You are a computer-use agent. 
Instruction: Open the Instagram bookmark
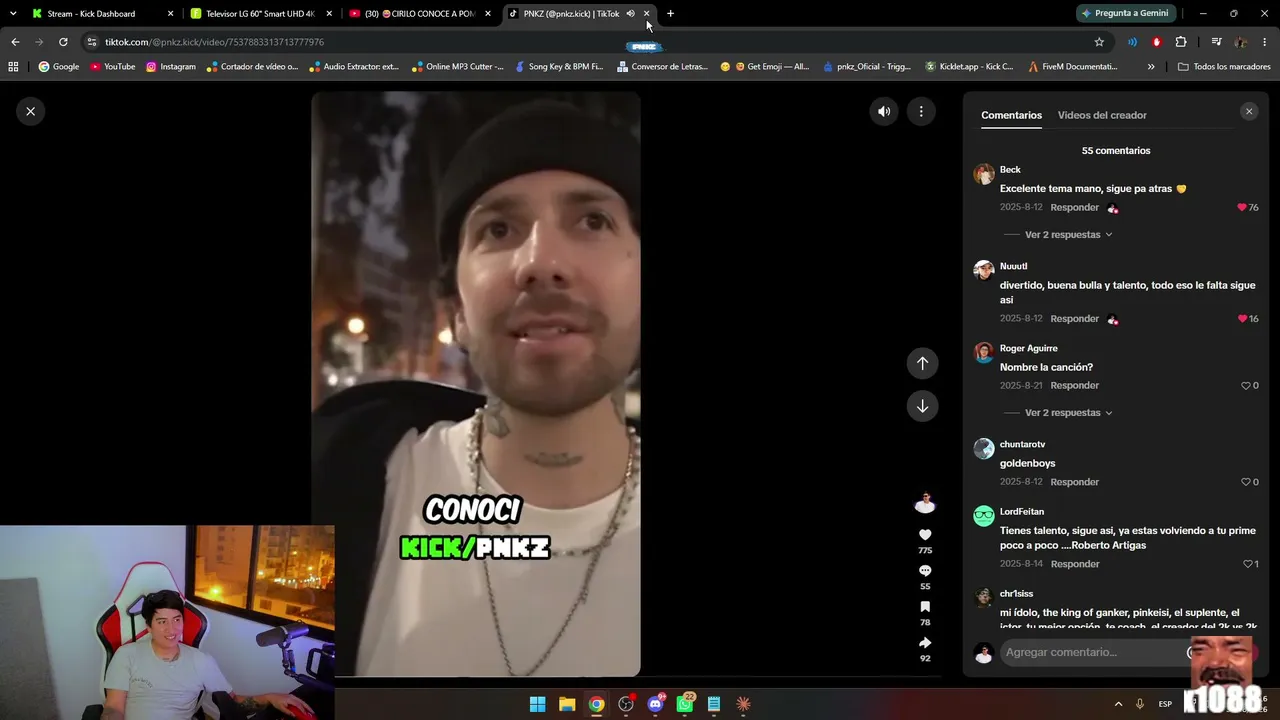171,67
